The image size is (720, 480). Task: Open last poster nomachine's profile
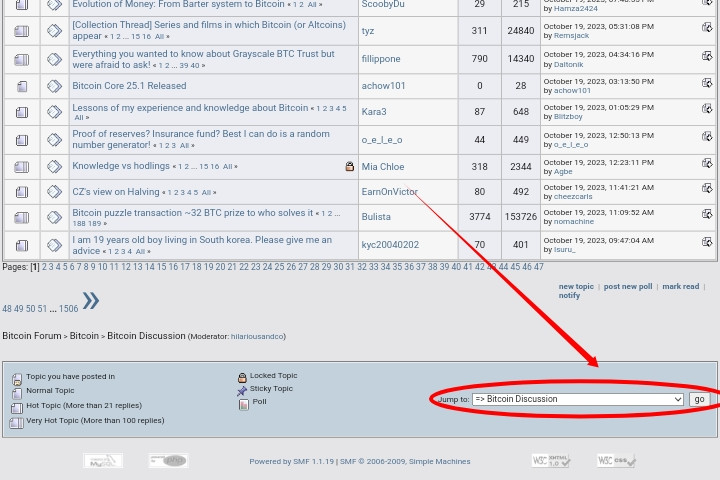574,221
